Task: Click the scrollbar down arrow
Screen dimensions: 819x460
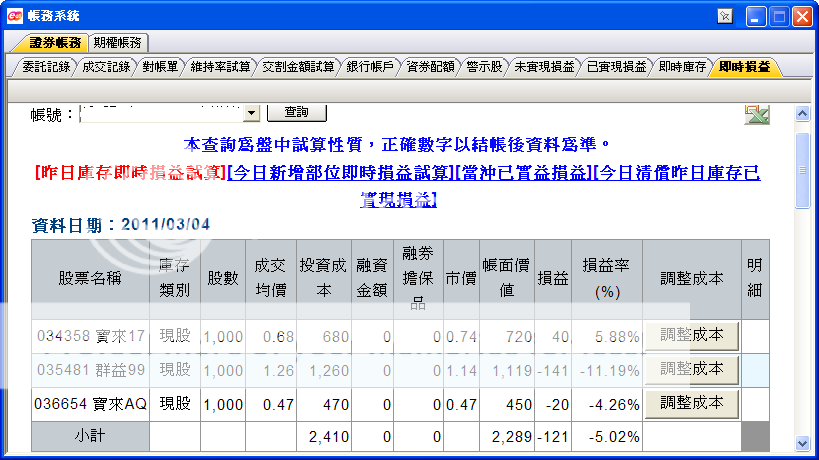Action: pos(802,442)
